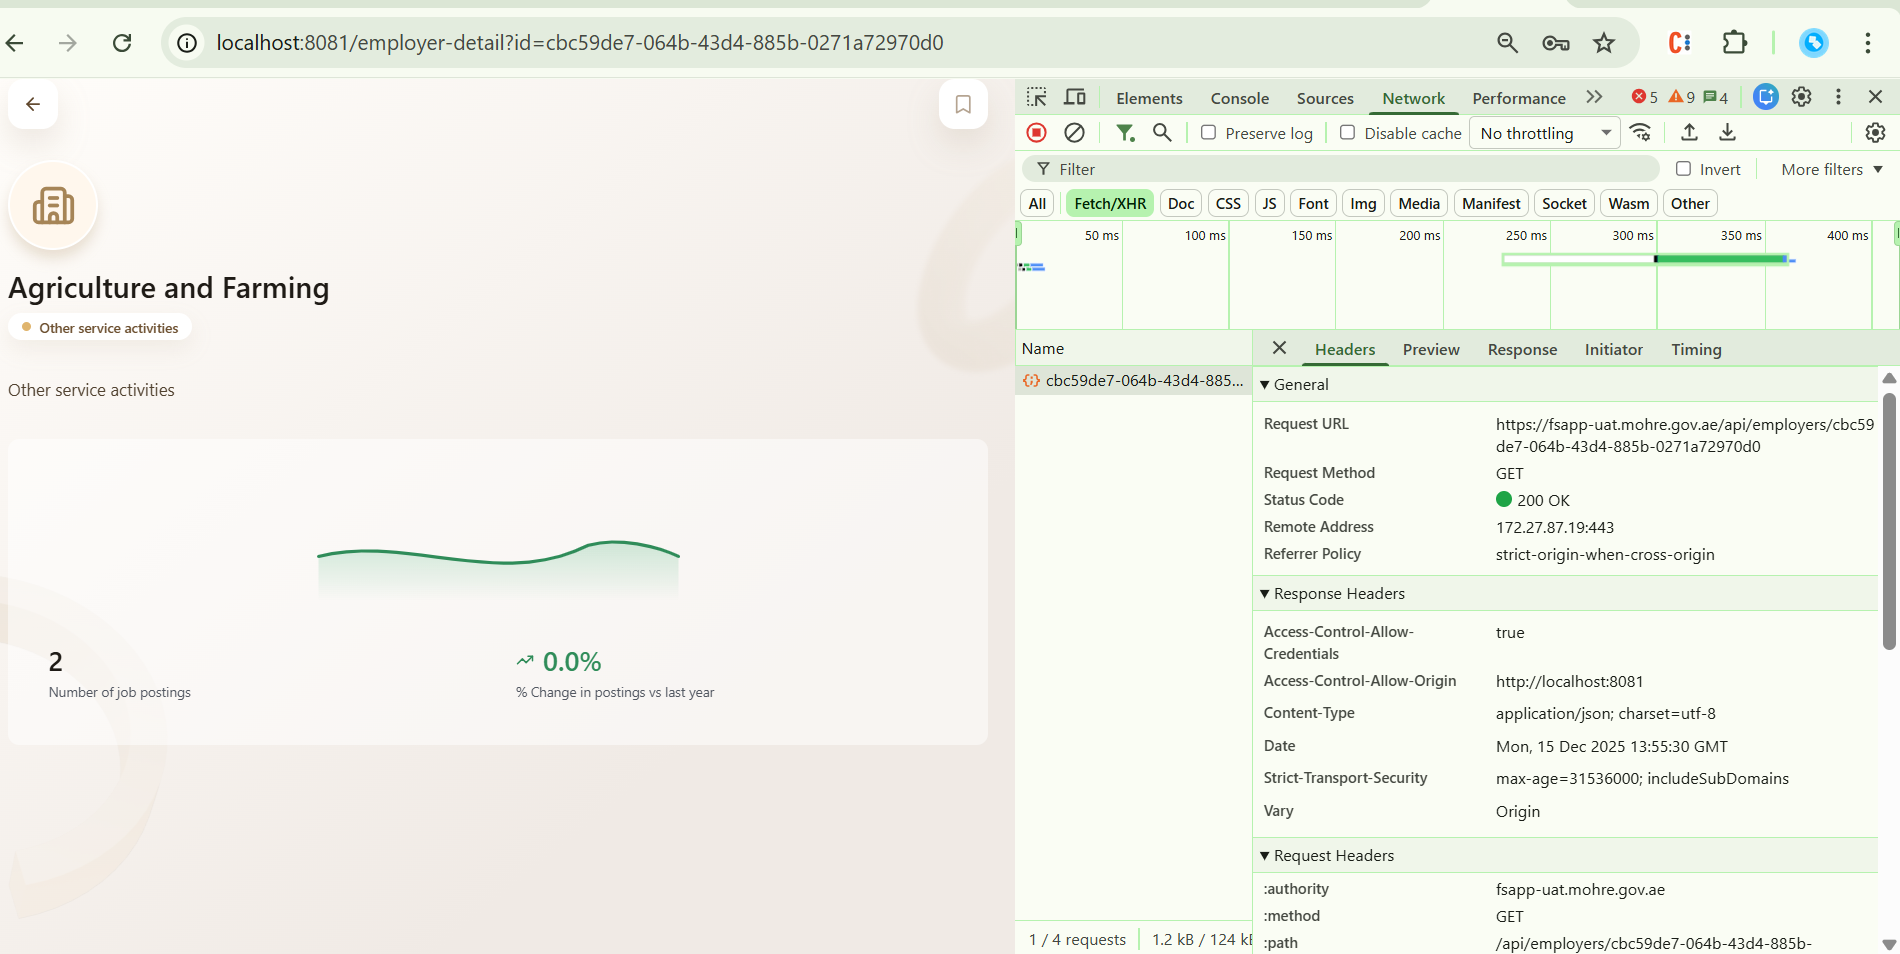The image size is (1900, 954).
Task: Show more DevTools tabs chevron
Action: [x=1594, y=97]
